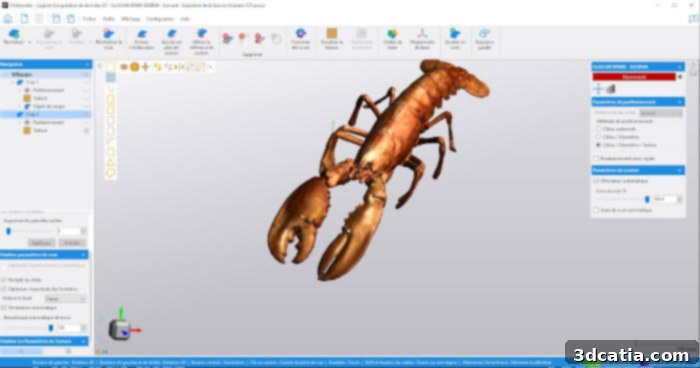Viewport: 700px width, 368px height.
Task: Click the Ajouter un scan toolbar icon
Action: click(x=454, y=33)
